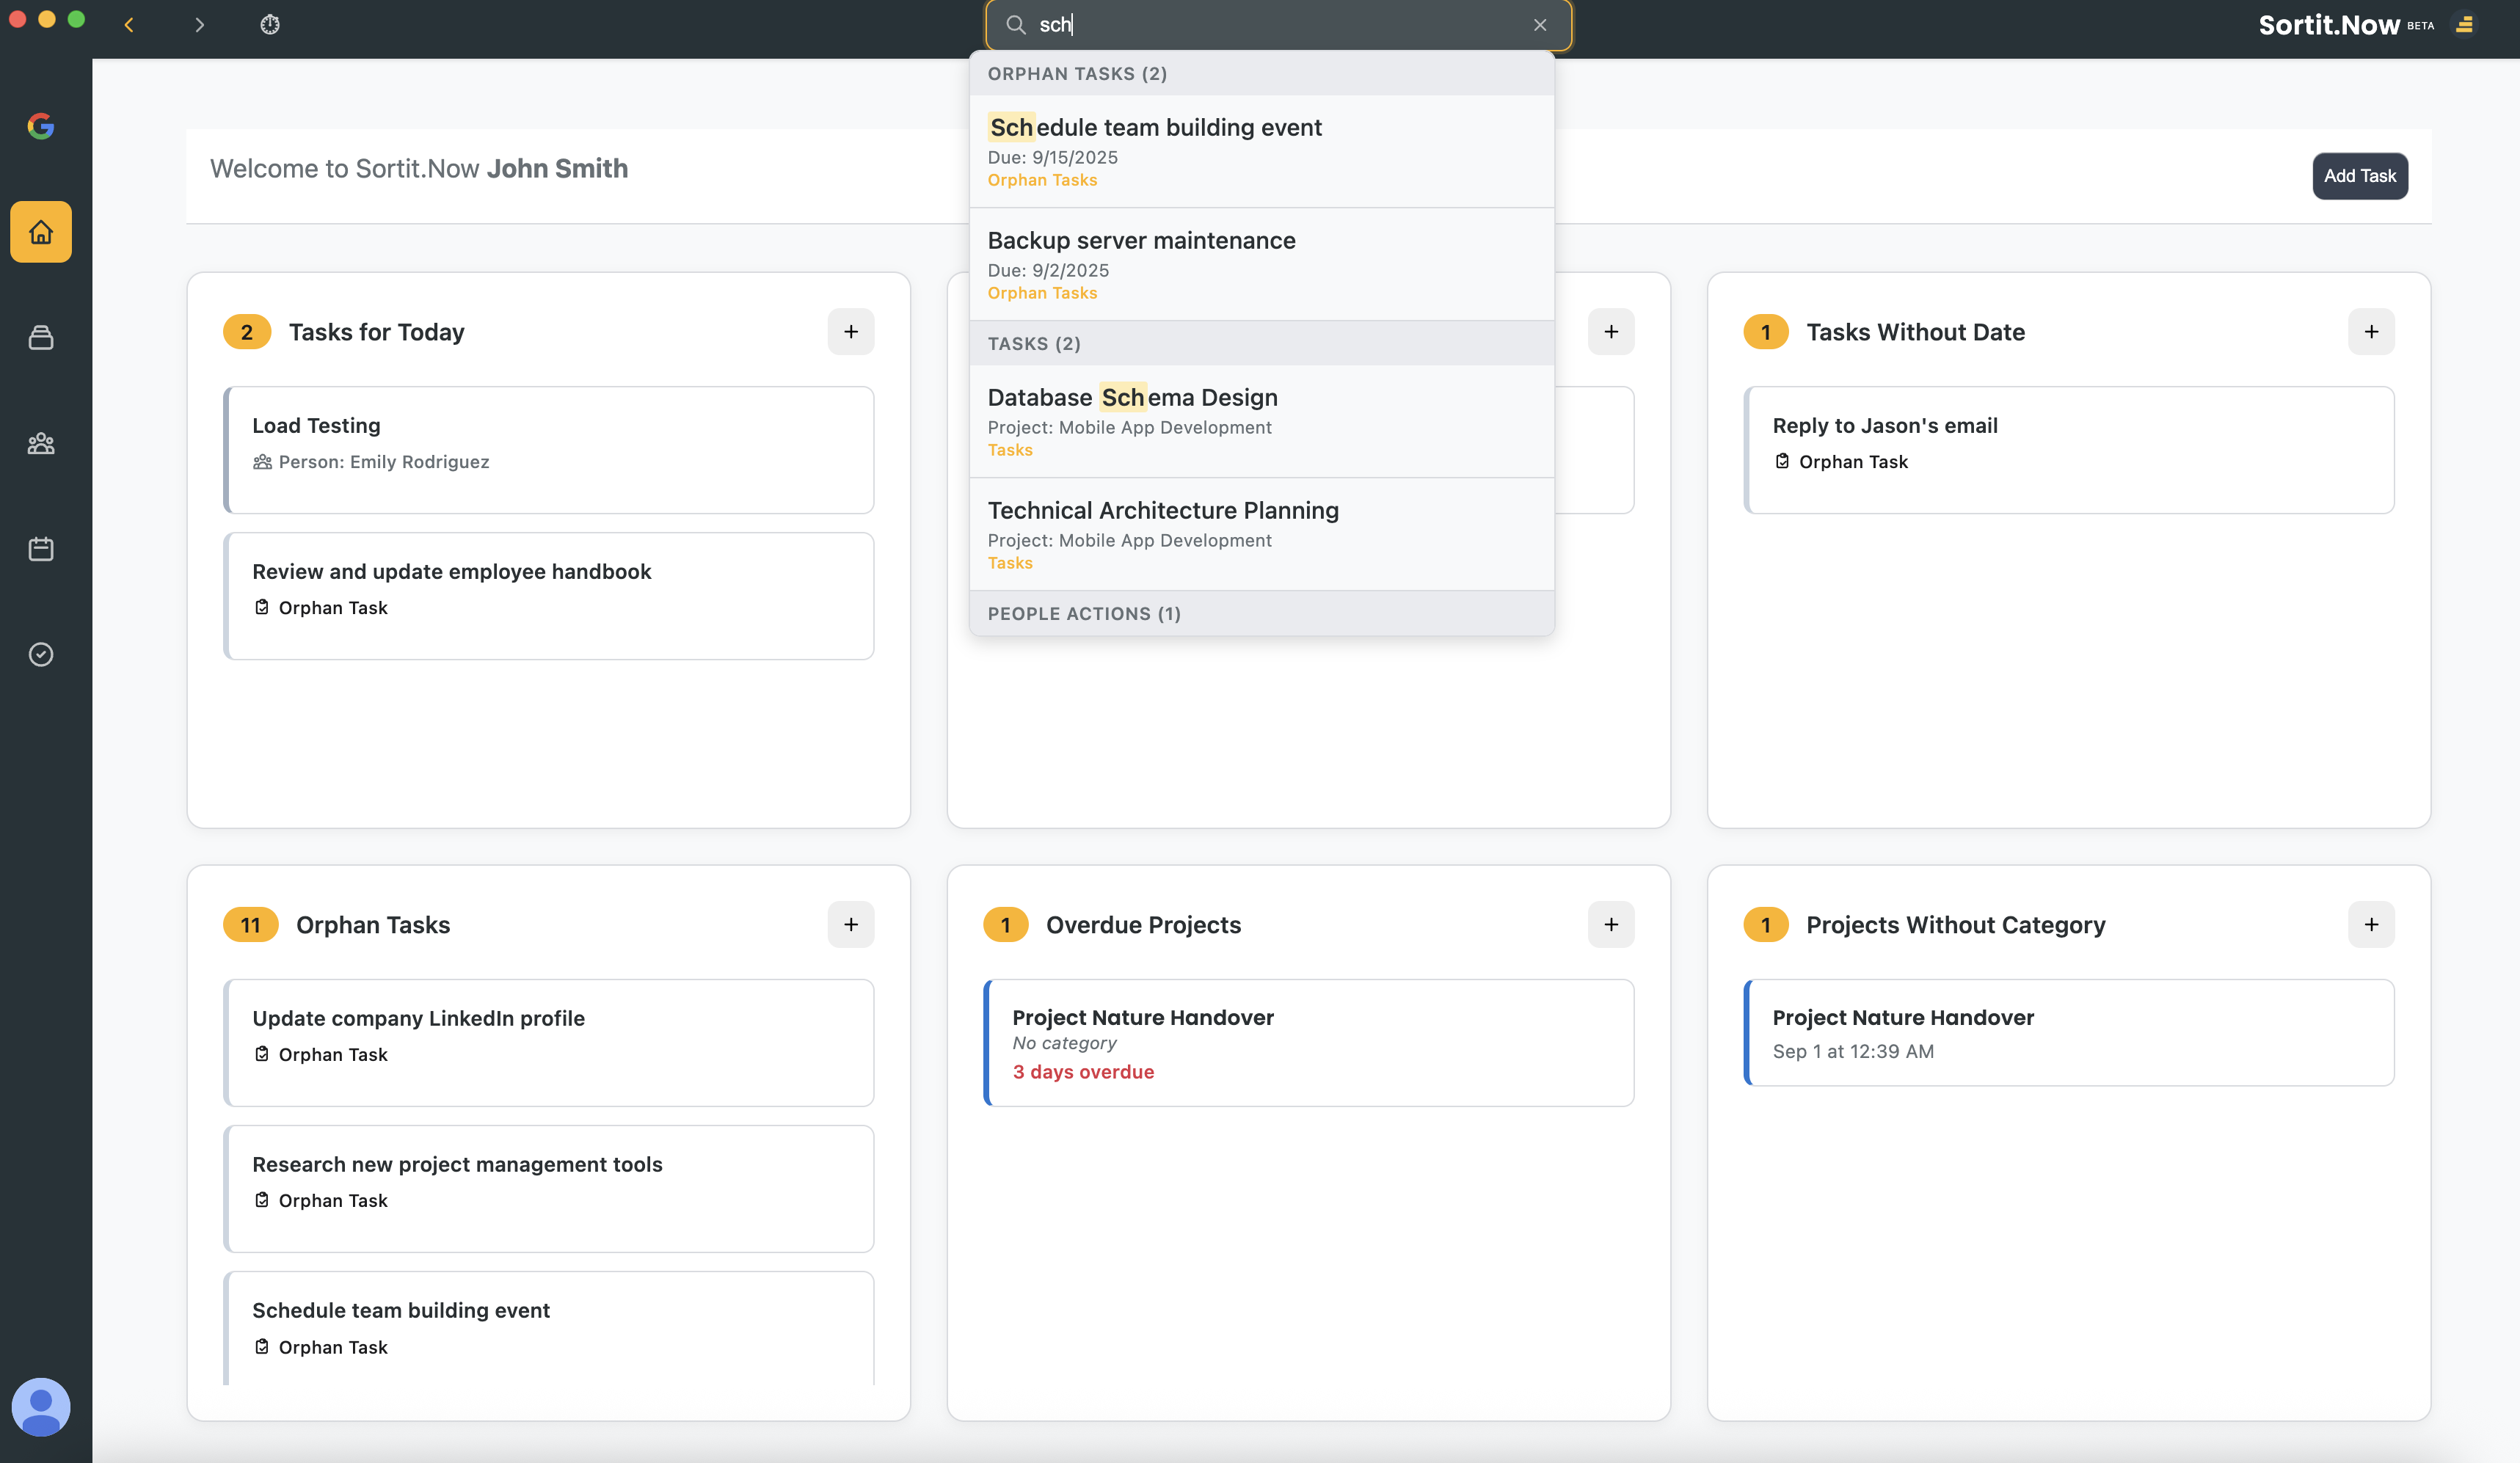Click the history clock icon in title bar
Screen dimensions: 2520x1463
270,25
